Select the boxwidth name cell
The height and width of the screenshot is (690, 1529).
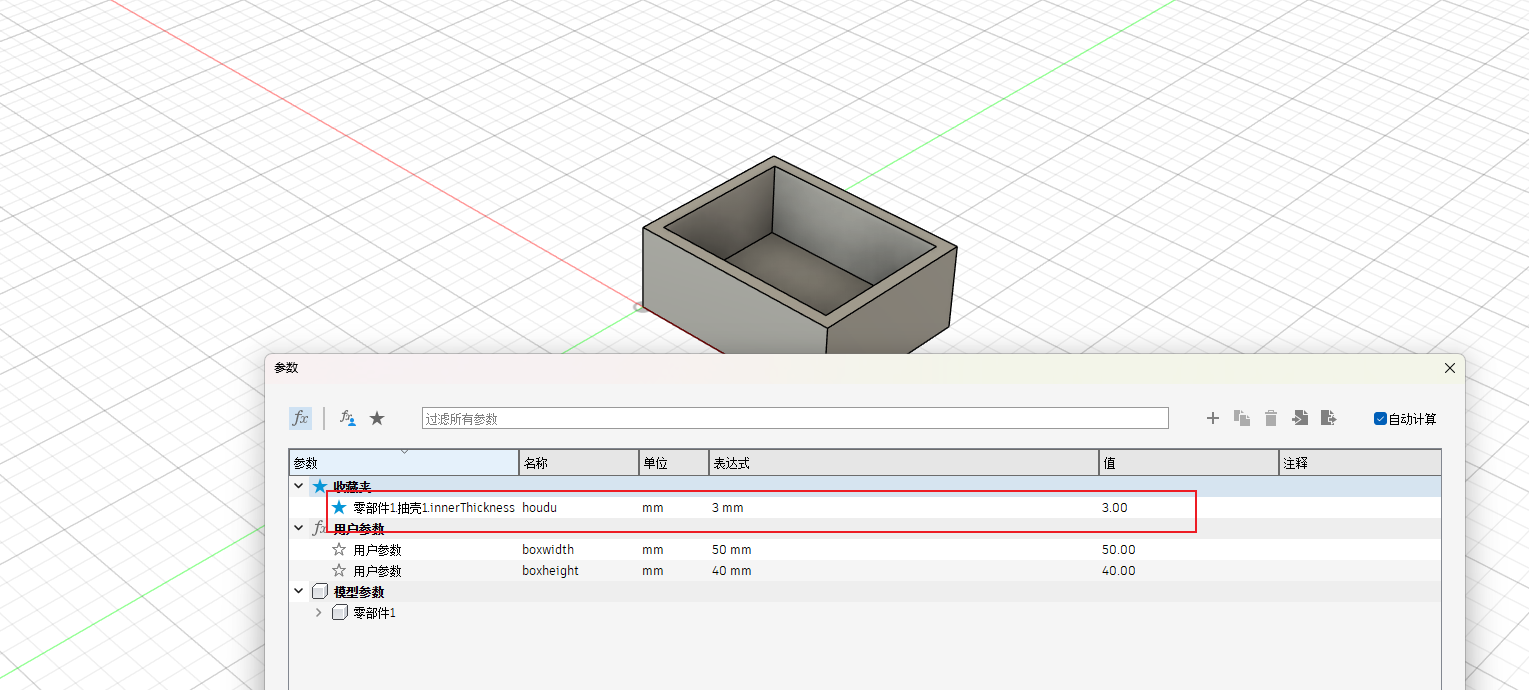[x=548, y=550]
